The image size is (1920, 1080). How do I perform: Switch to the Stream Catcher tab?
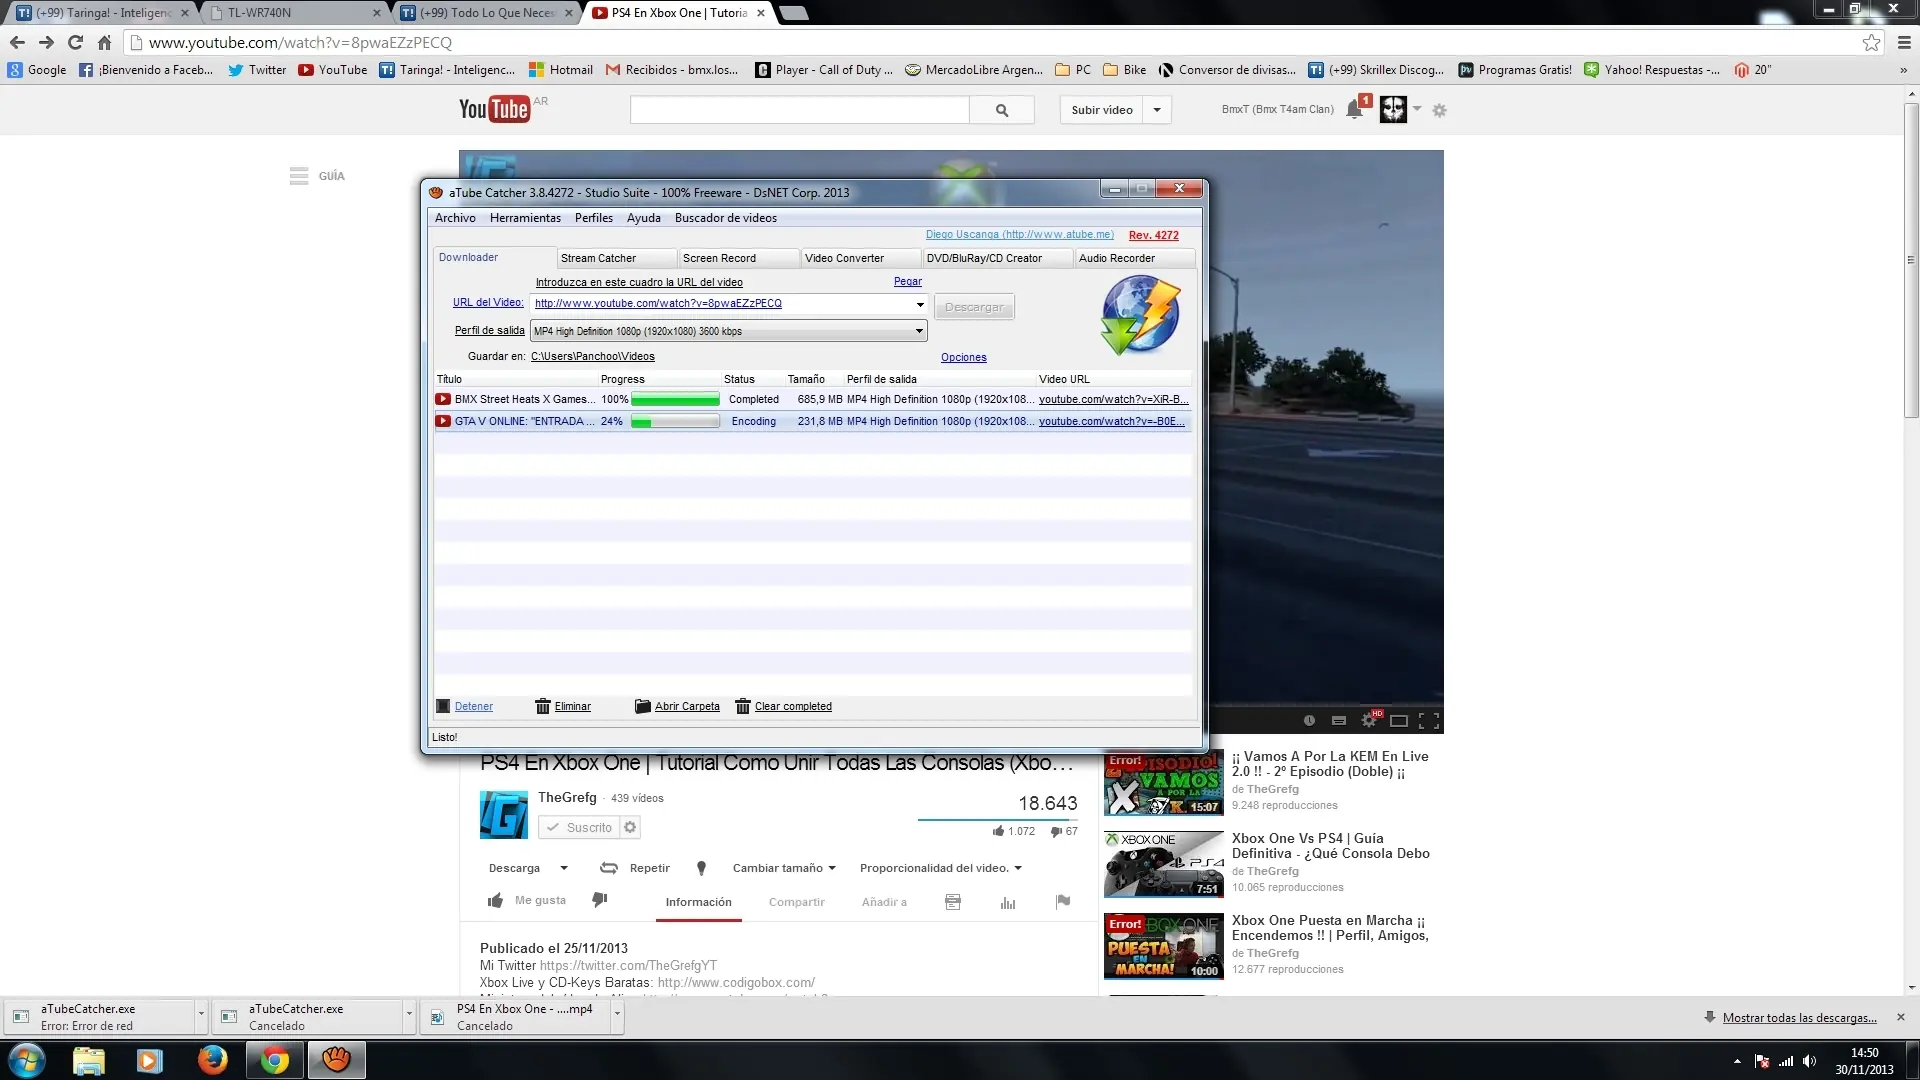pyautogui.click(x=616, y=258)
